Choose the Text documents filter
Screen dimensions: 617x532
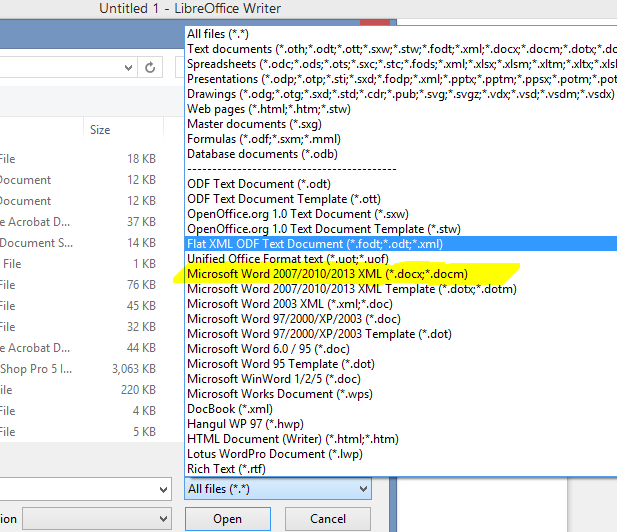[x=401, y=49]
